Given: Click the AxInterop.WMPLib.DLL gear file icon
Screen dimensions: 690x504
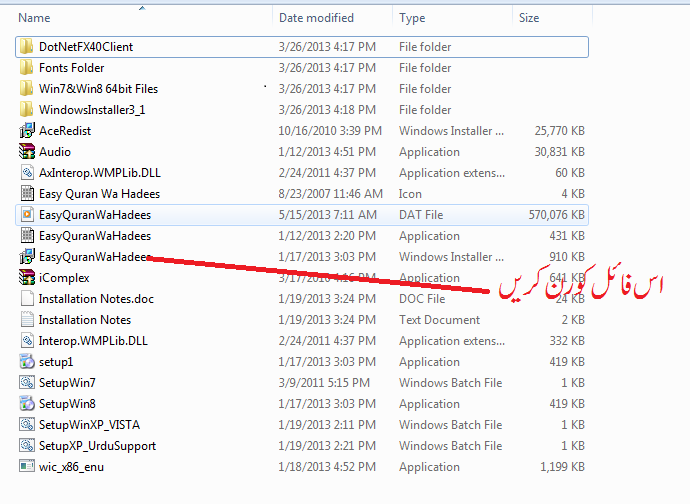Looking at the screenshot, I should 27,173.
